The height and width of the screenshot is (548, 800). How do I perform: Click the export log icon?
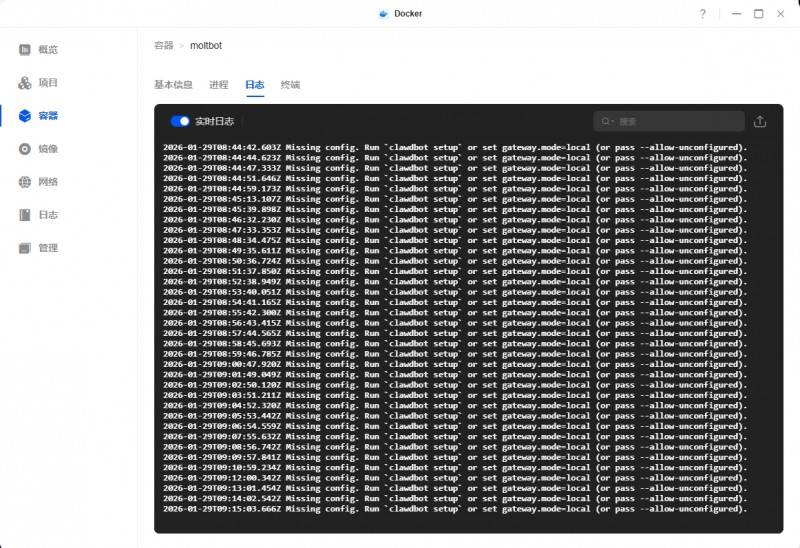[760, 121]
